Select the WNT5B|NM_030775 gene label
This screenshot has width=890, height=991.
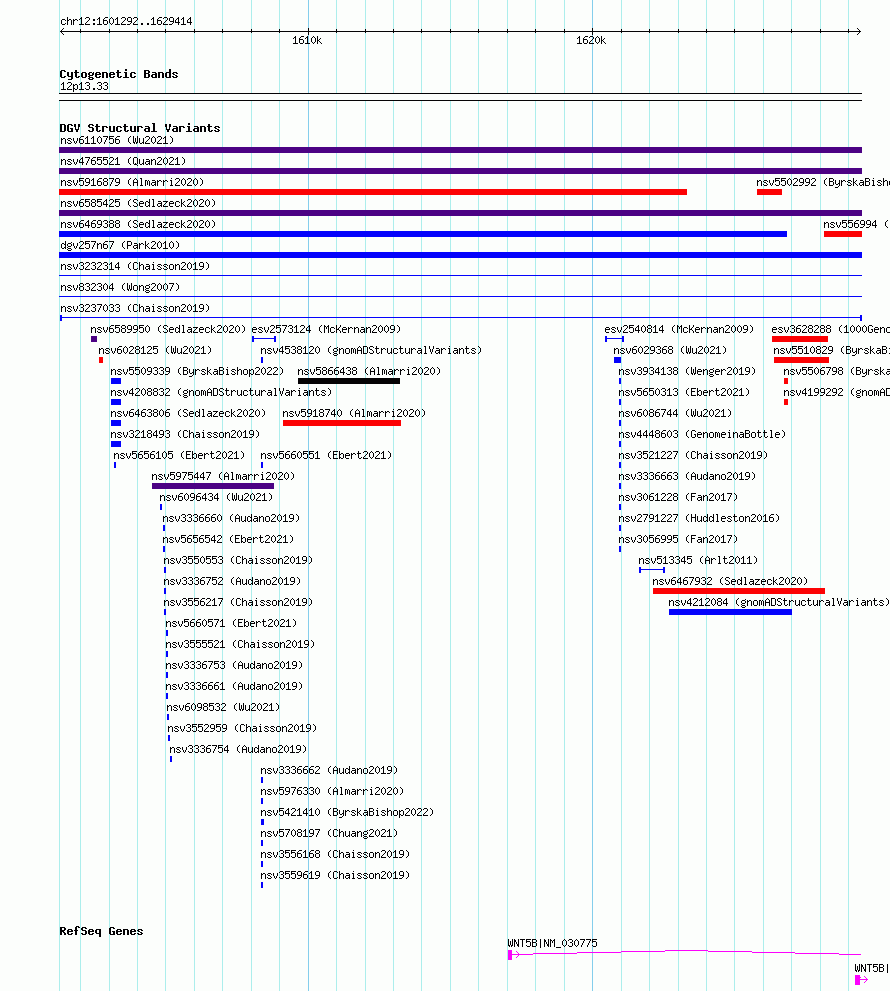(552, 943)
